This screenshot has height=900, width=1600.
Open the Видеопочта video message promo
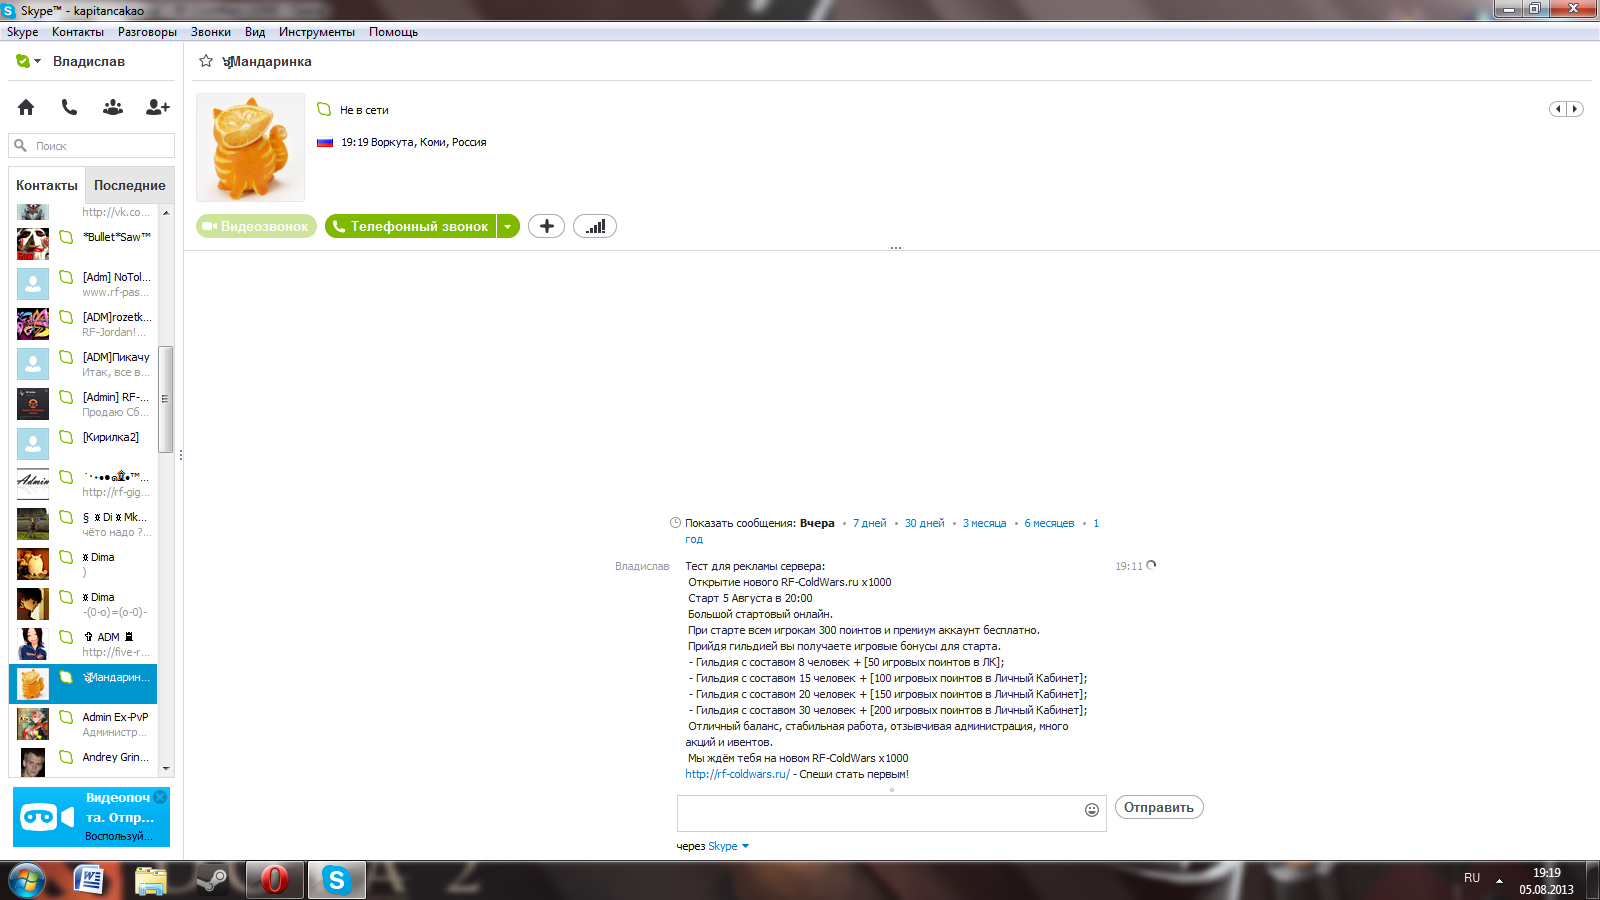91,817
